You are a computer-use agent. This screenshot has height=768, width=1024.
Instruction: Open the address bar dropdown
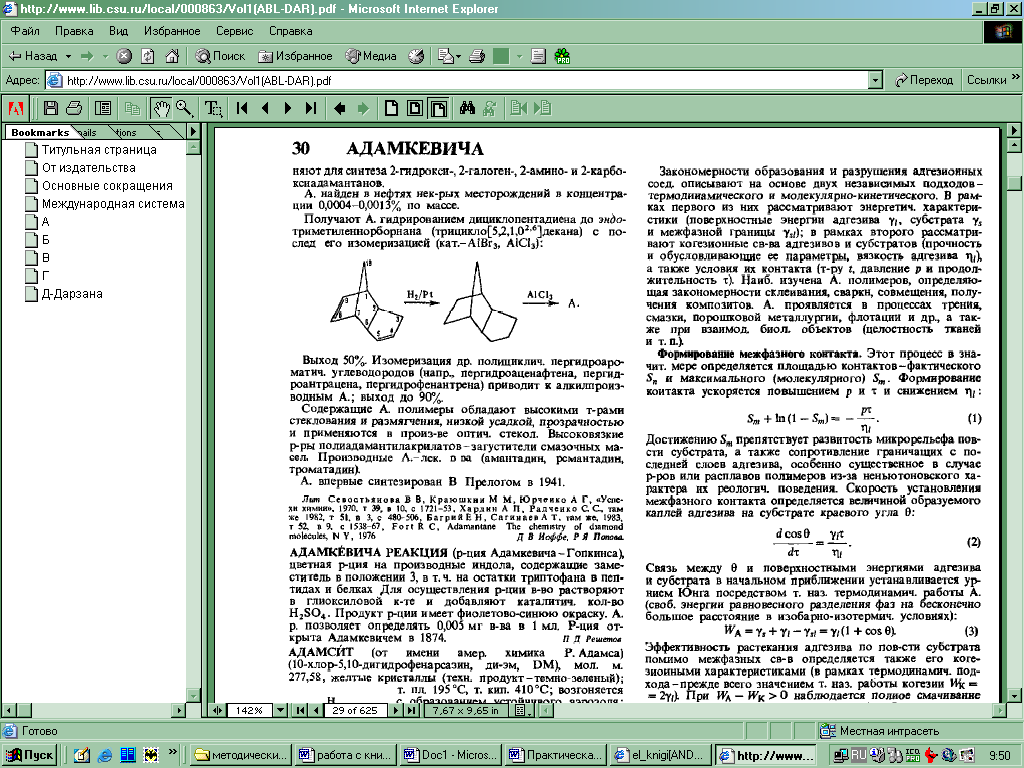(x=876, y=80)
